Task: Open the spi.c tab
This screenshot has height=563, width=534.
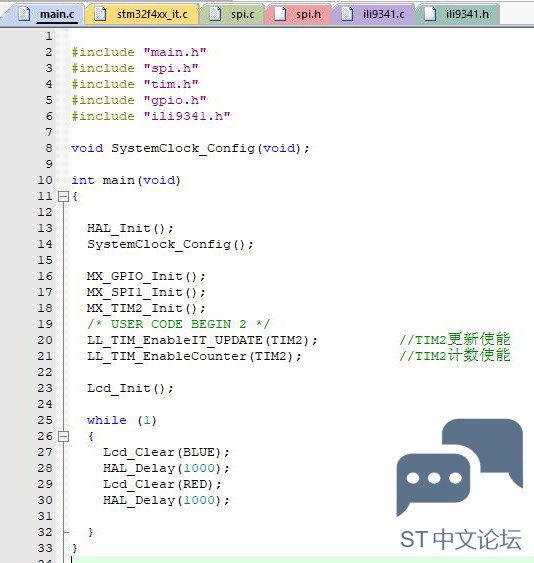Action: pos(232,14)
